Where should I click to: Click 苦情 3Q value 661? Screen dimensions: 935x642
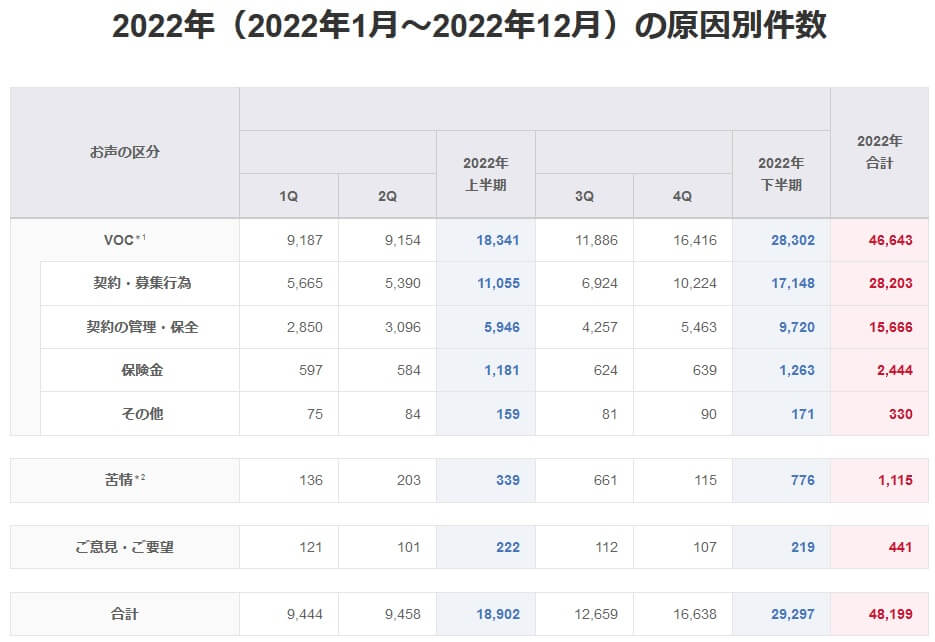(605, 480)
